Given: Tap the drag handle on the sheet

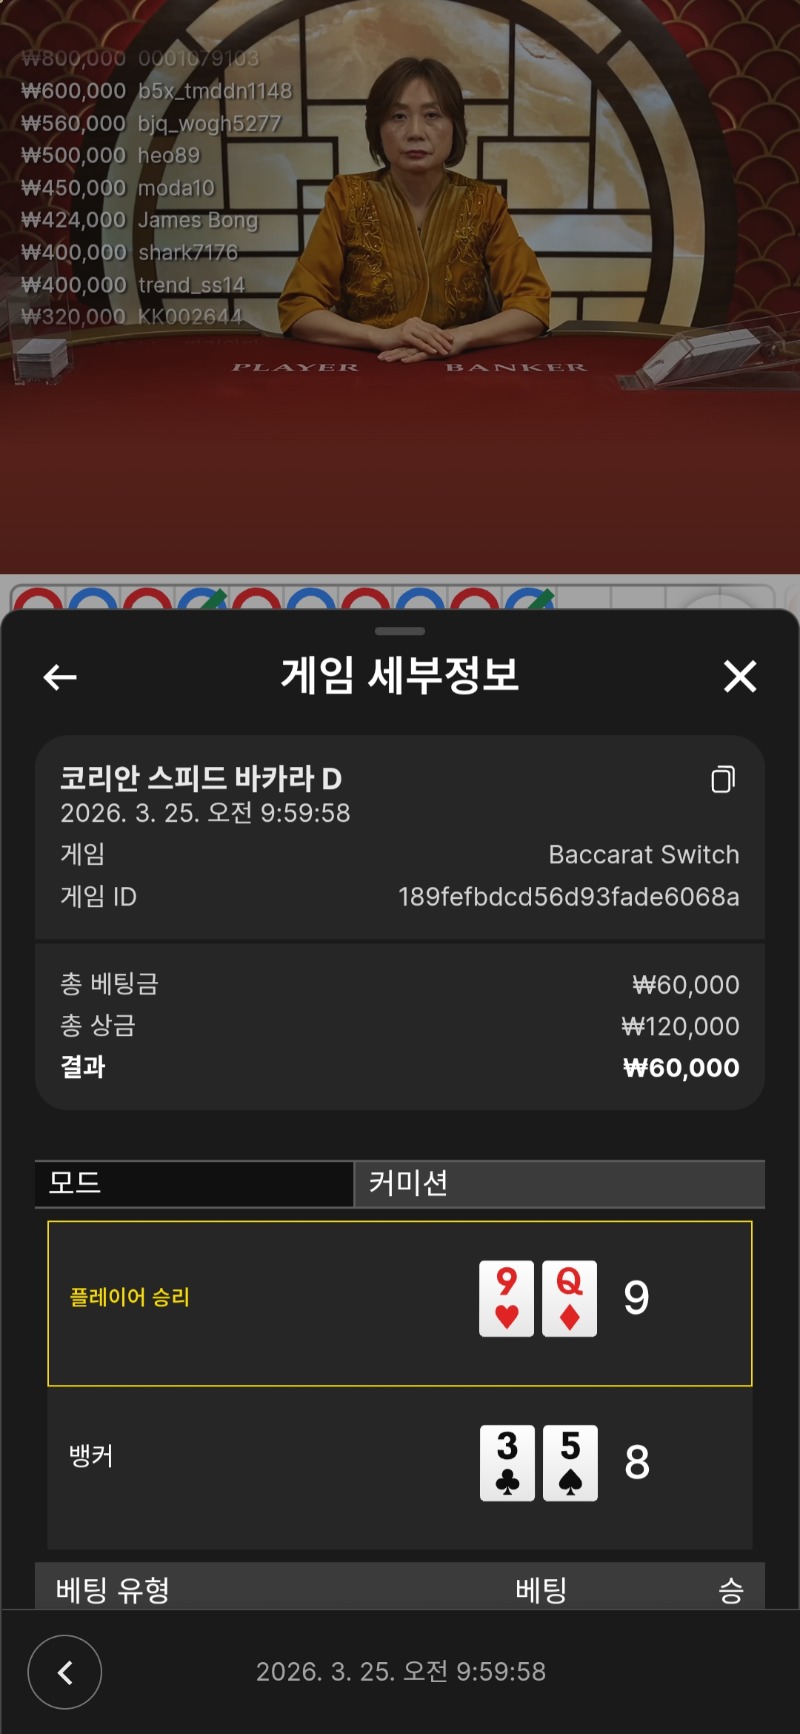Looking at the screenshot, I should click(400, 631).
